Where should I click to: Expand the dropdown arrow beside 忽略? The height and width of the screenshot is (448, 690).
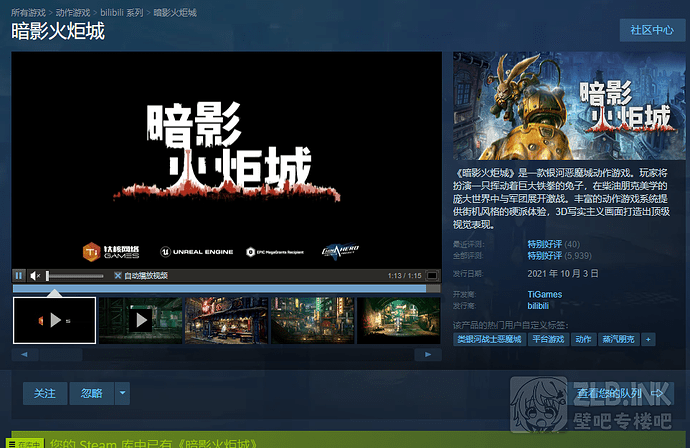(x=122, y=393)
